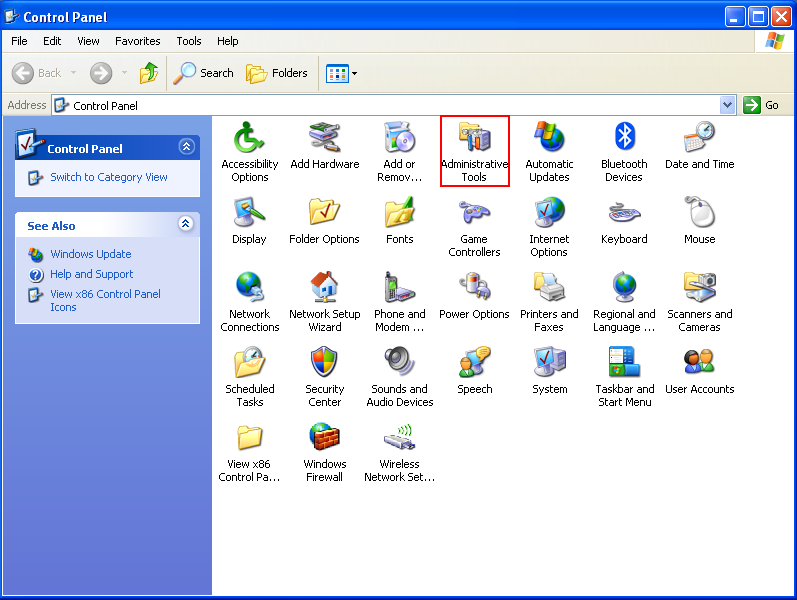Open Network Connections icon
797x600 pixels.
click(x=250, y=302)
